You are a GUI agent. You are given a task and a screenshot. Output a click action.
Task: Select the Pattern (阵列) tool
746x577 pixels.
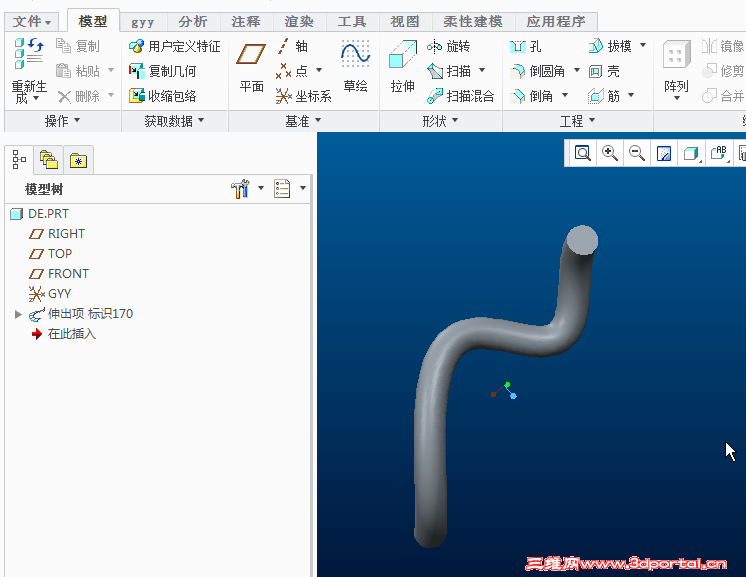point(676,66)
